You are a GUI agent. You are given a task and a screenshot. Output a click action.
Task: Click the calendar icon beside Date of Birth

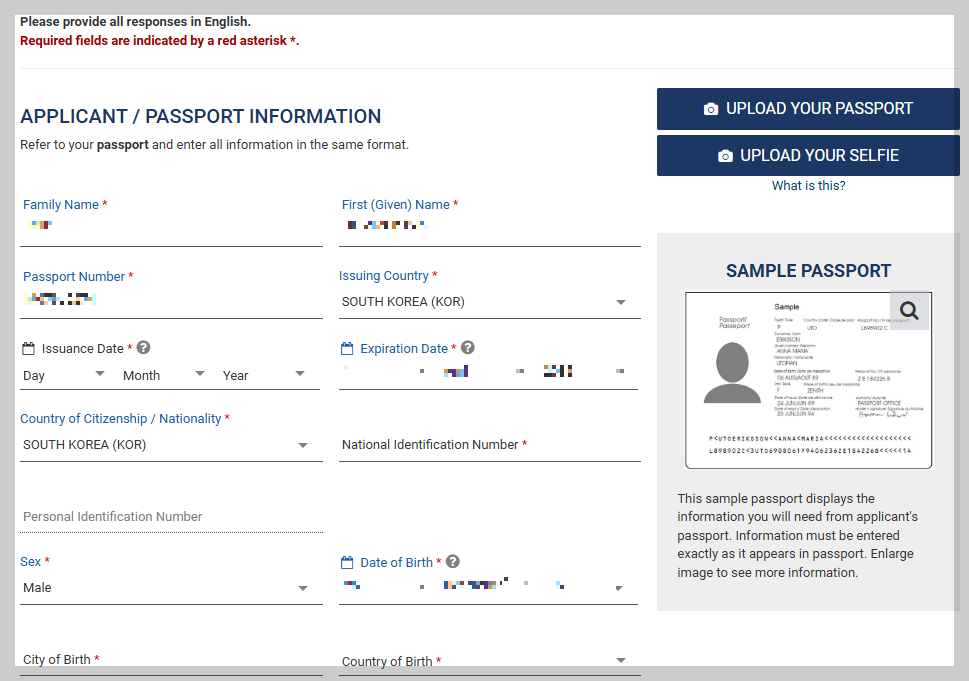click(x=347, y=562)
